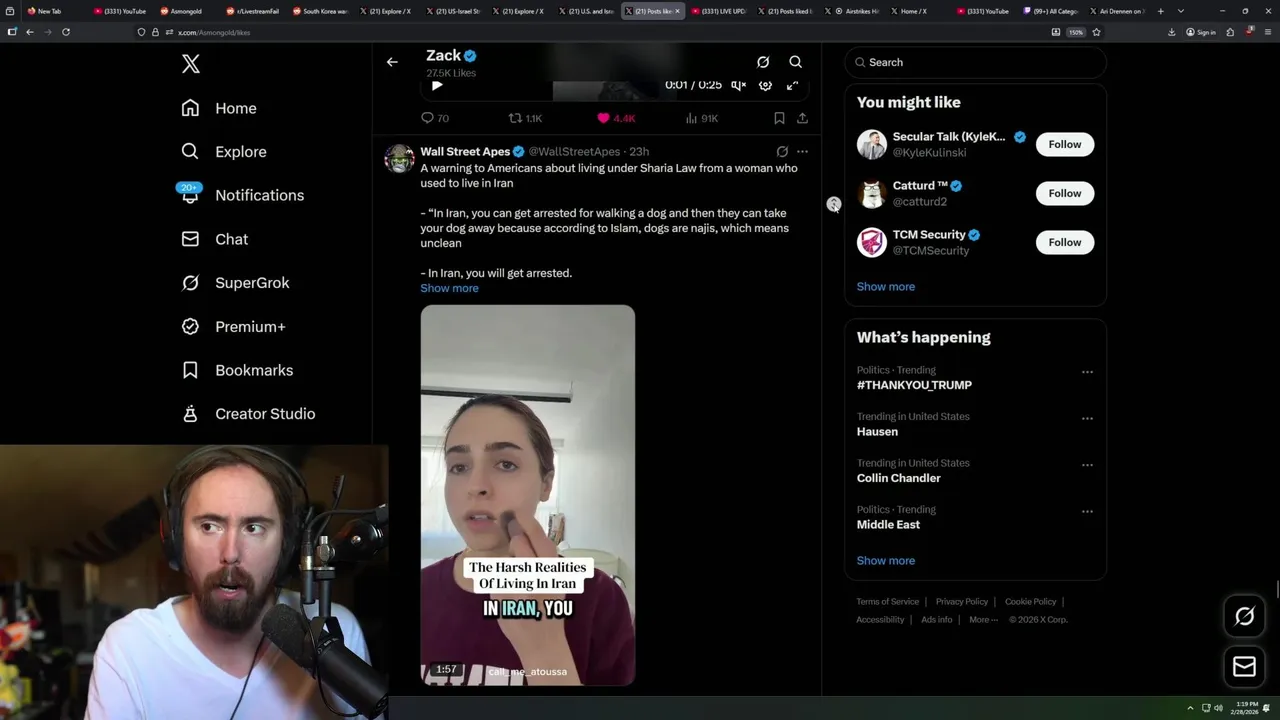
Task: Open a new browser tab
Action: click(1160, 11)
